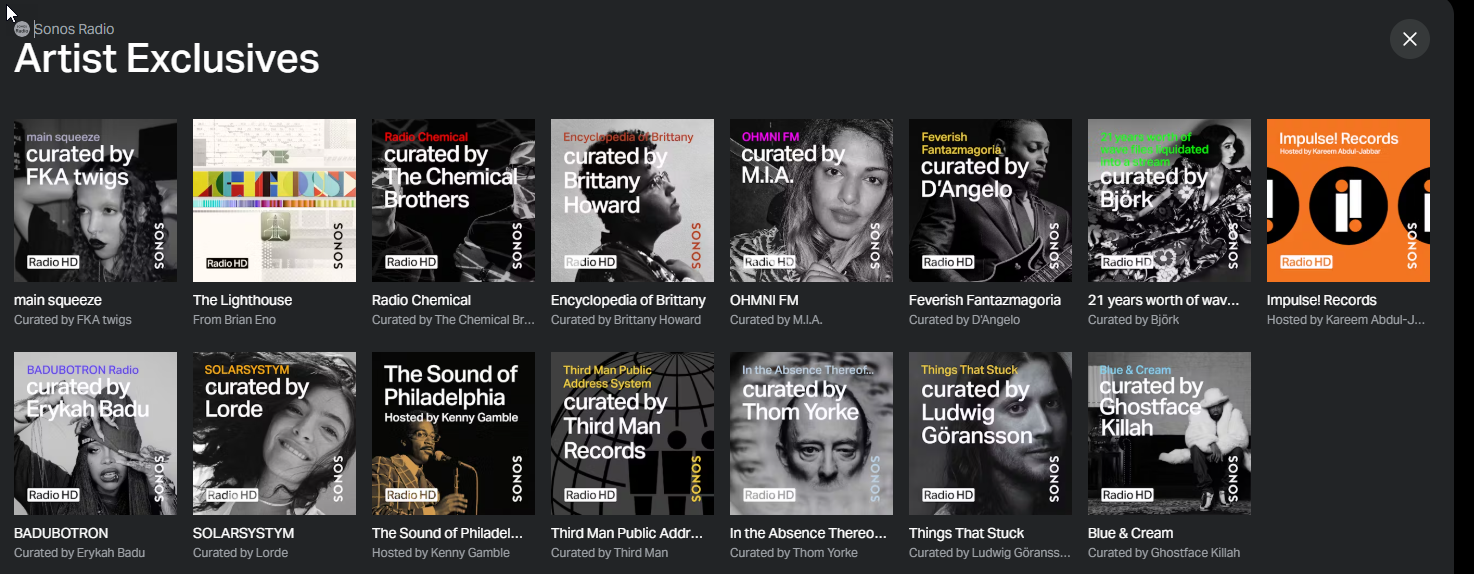
Task: Open Impulse! Records orange cover art
Action: (1348, 201)
